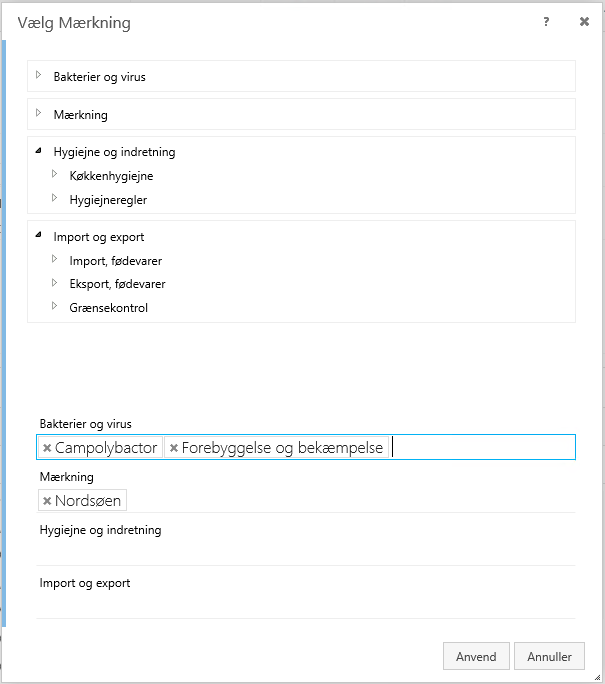Collapse the Import og export node
Viewport: 605px width, 684px height.
(x=39, y=237)
